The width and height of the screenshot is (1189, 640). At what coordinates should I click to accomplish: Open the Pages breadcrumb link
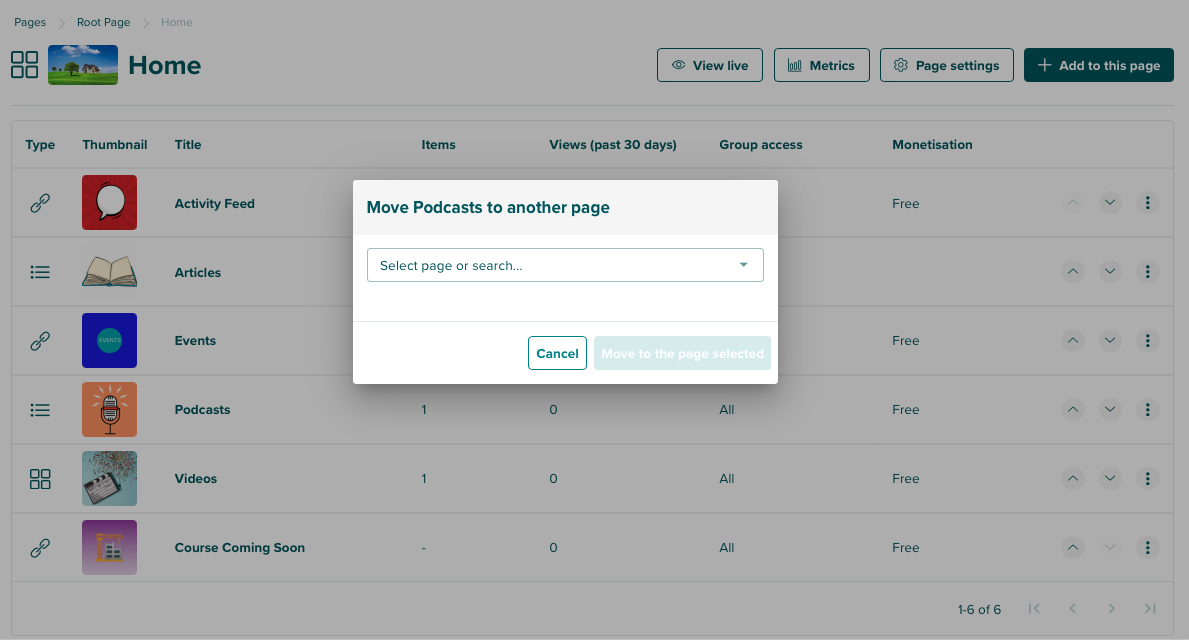(x=30, y=21)
